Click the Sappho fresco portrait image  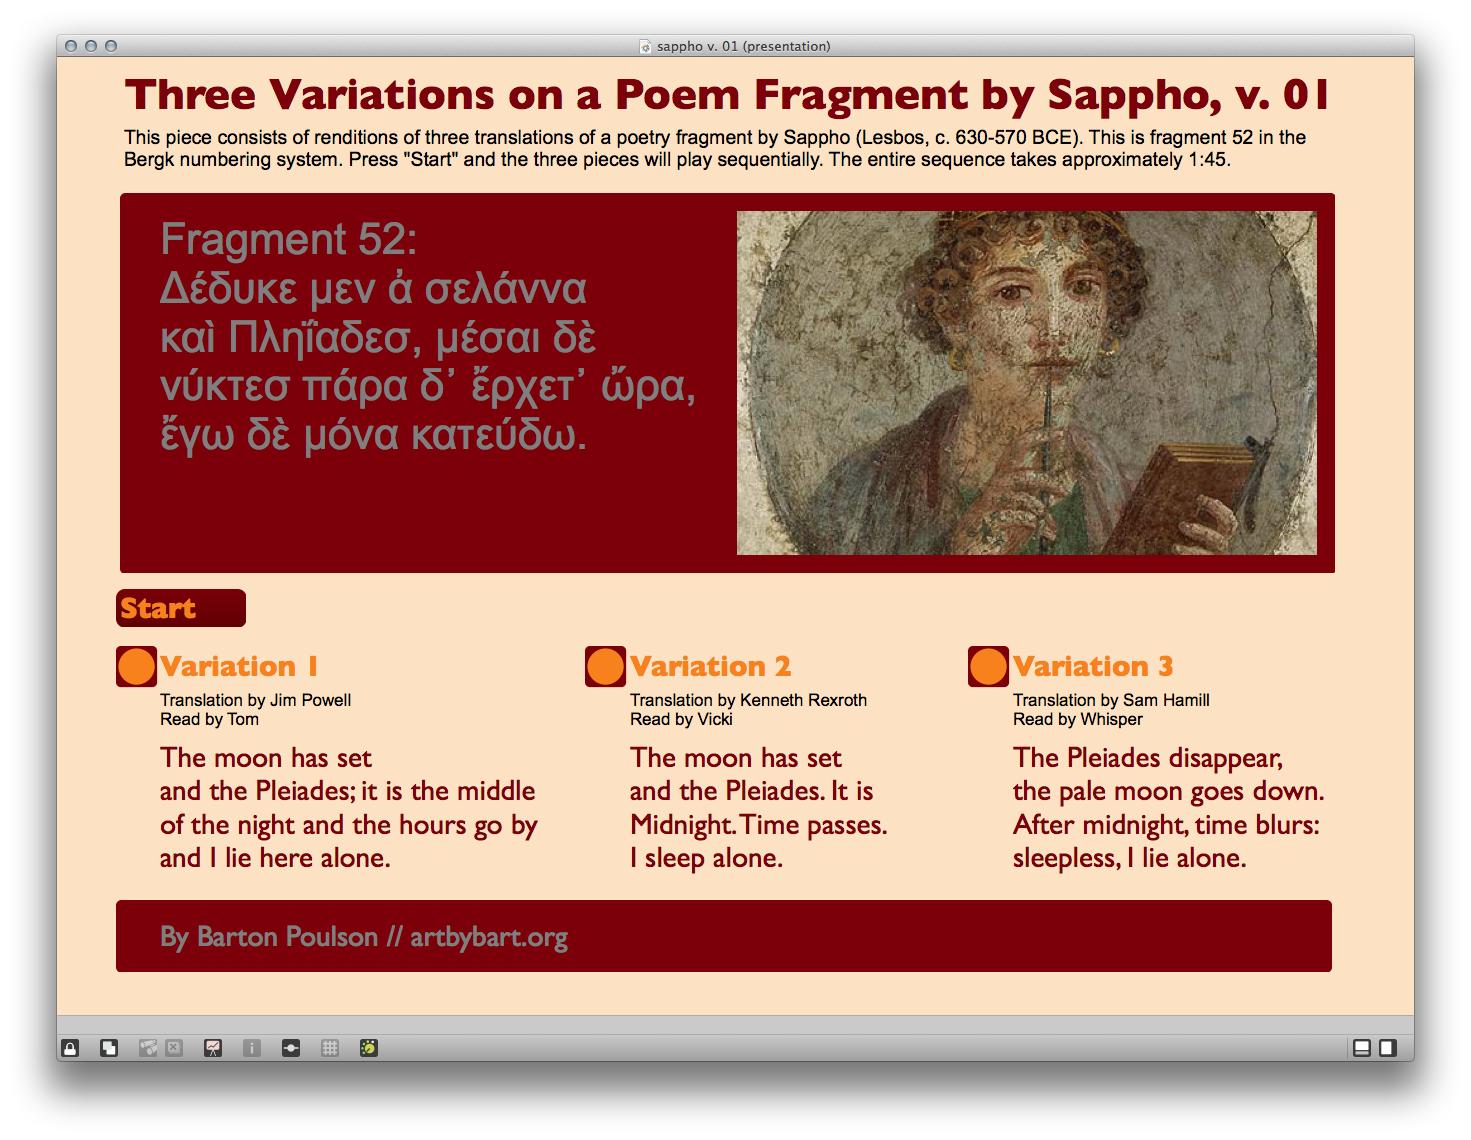click(1027, 383)
